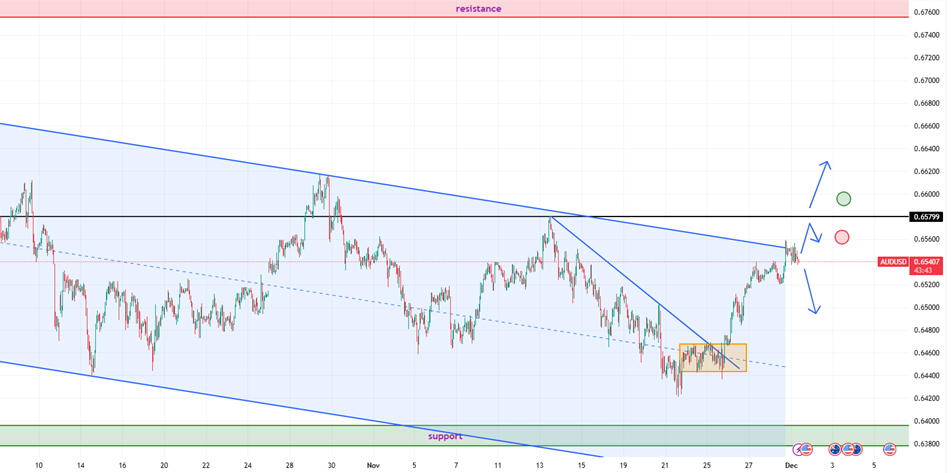Select the purple "support" text label
This screenshot has height=473, width=952.
tap(444, 436)
